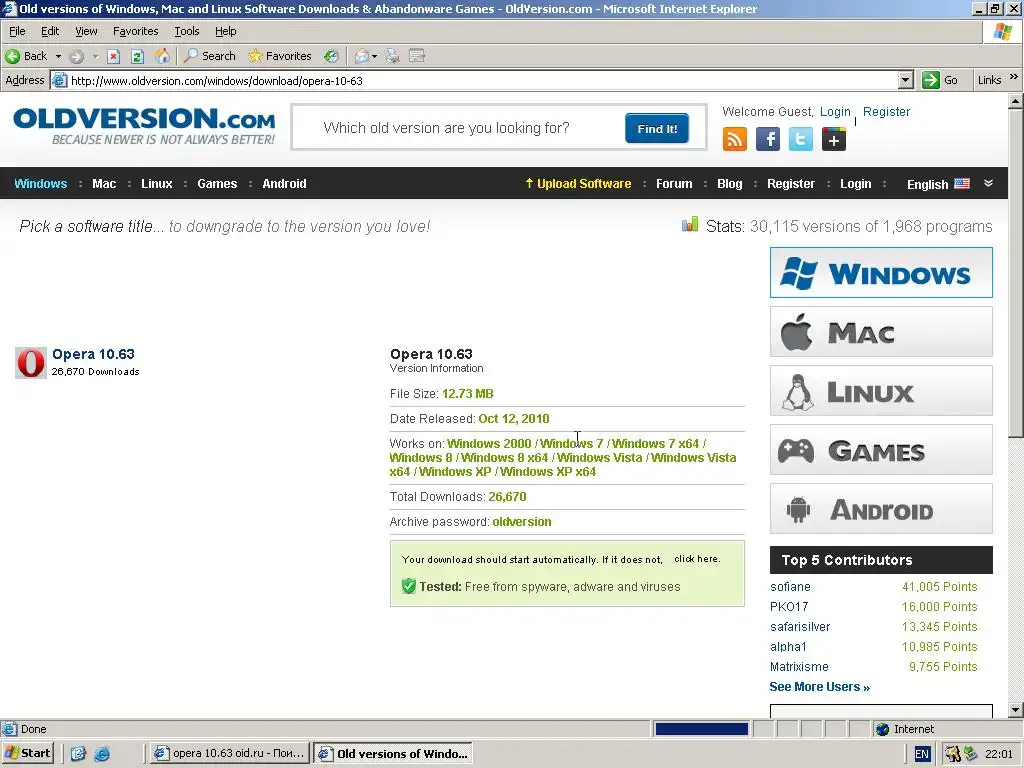Click Register link beside Welcome Guest
This screenshot has width=1024, height=768.
[x=886, y=112]
